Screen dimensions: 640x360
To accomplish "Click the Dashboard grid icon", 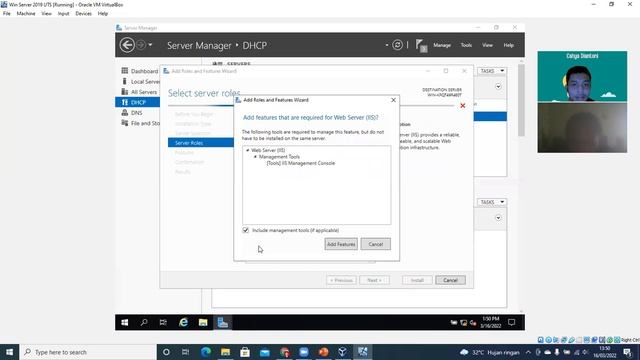I will coord(124,71).
